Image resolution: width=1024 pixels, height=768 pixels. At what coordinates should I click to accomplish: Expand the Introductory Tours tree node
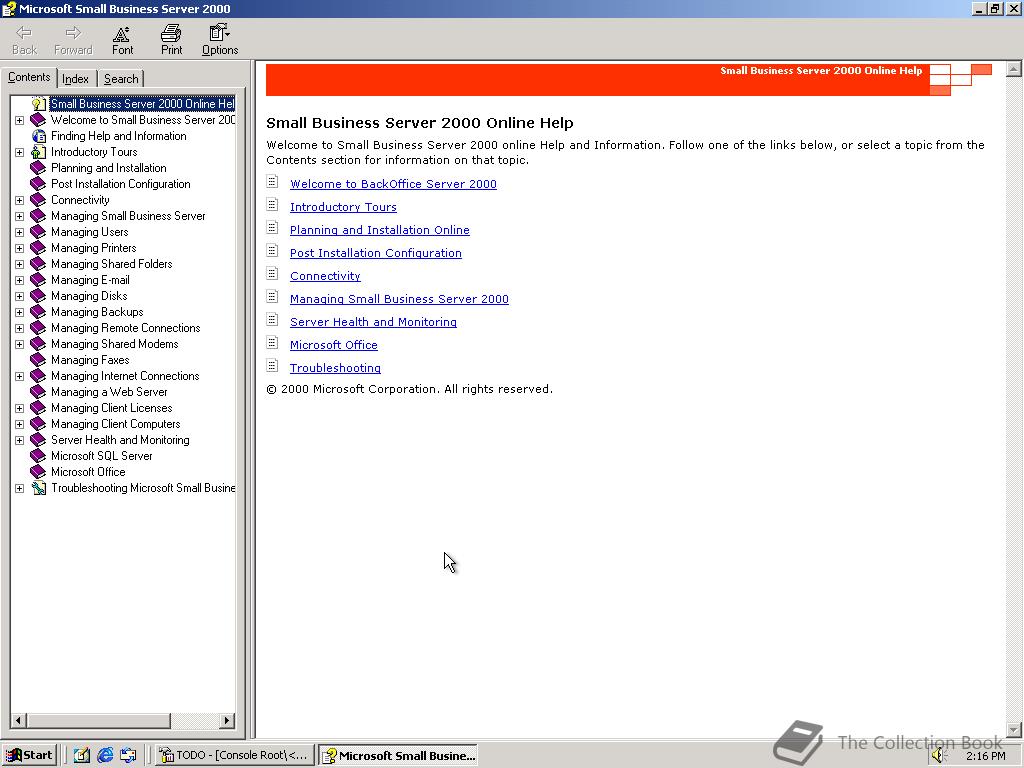click(x=20, y=152)
